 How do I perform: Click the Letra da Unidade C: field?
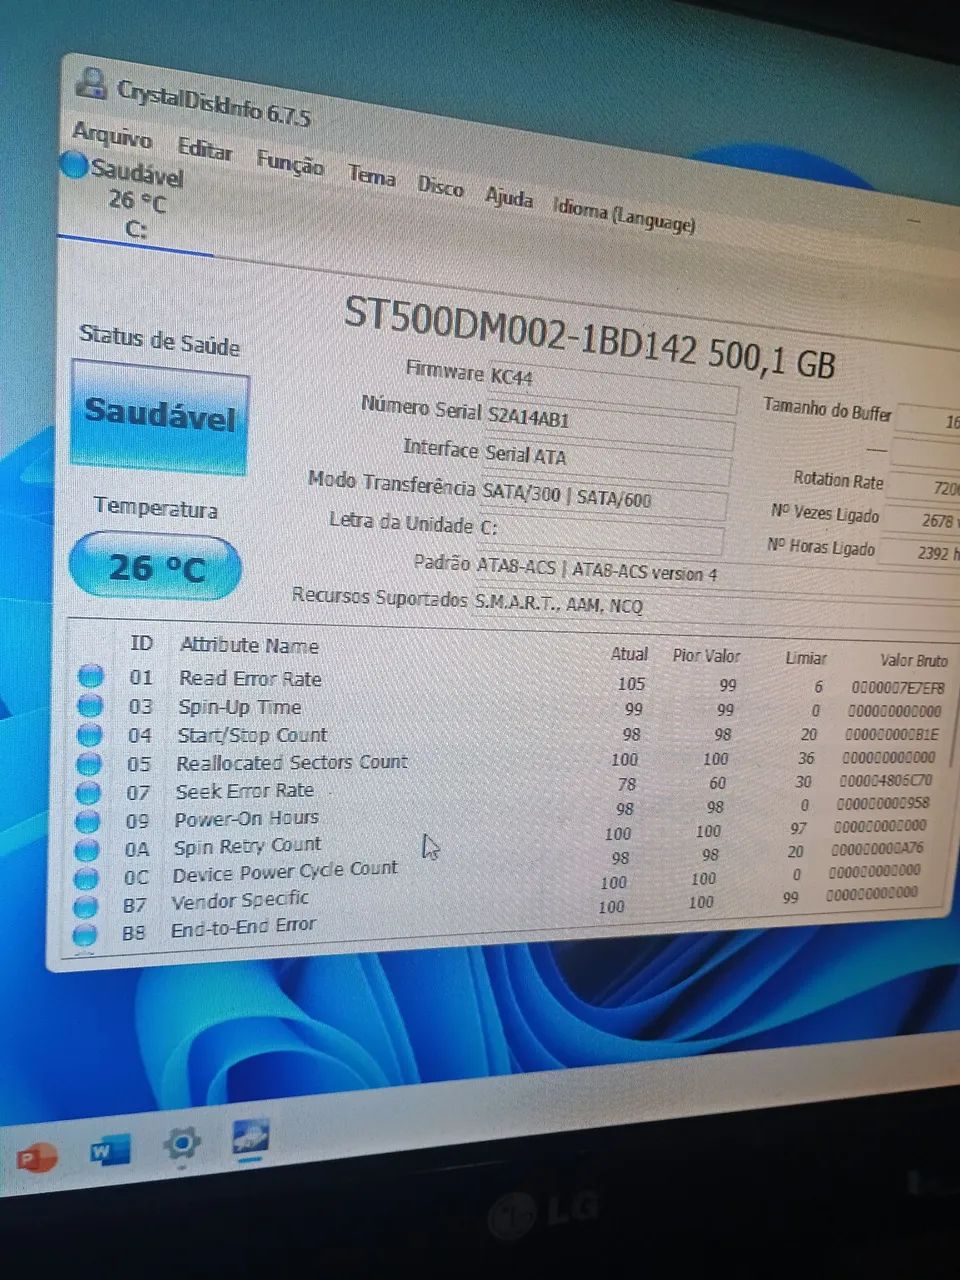601,533
